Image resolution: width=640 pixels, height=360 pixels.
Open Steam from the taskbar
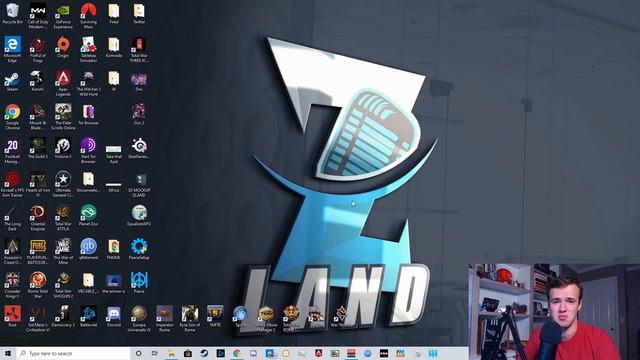tap(204, 353)
